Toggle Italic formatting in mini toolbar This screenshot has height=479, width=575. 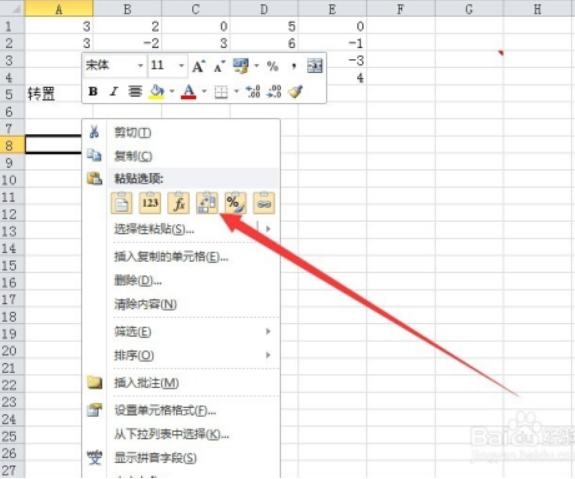(x=114, y=91)
